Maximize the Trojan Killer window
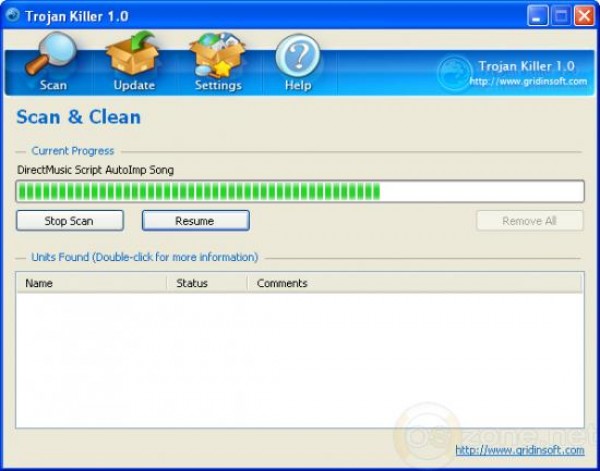The image size is (600, 471). coord(561,16)
